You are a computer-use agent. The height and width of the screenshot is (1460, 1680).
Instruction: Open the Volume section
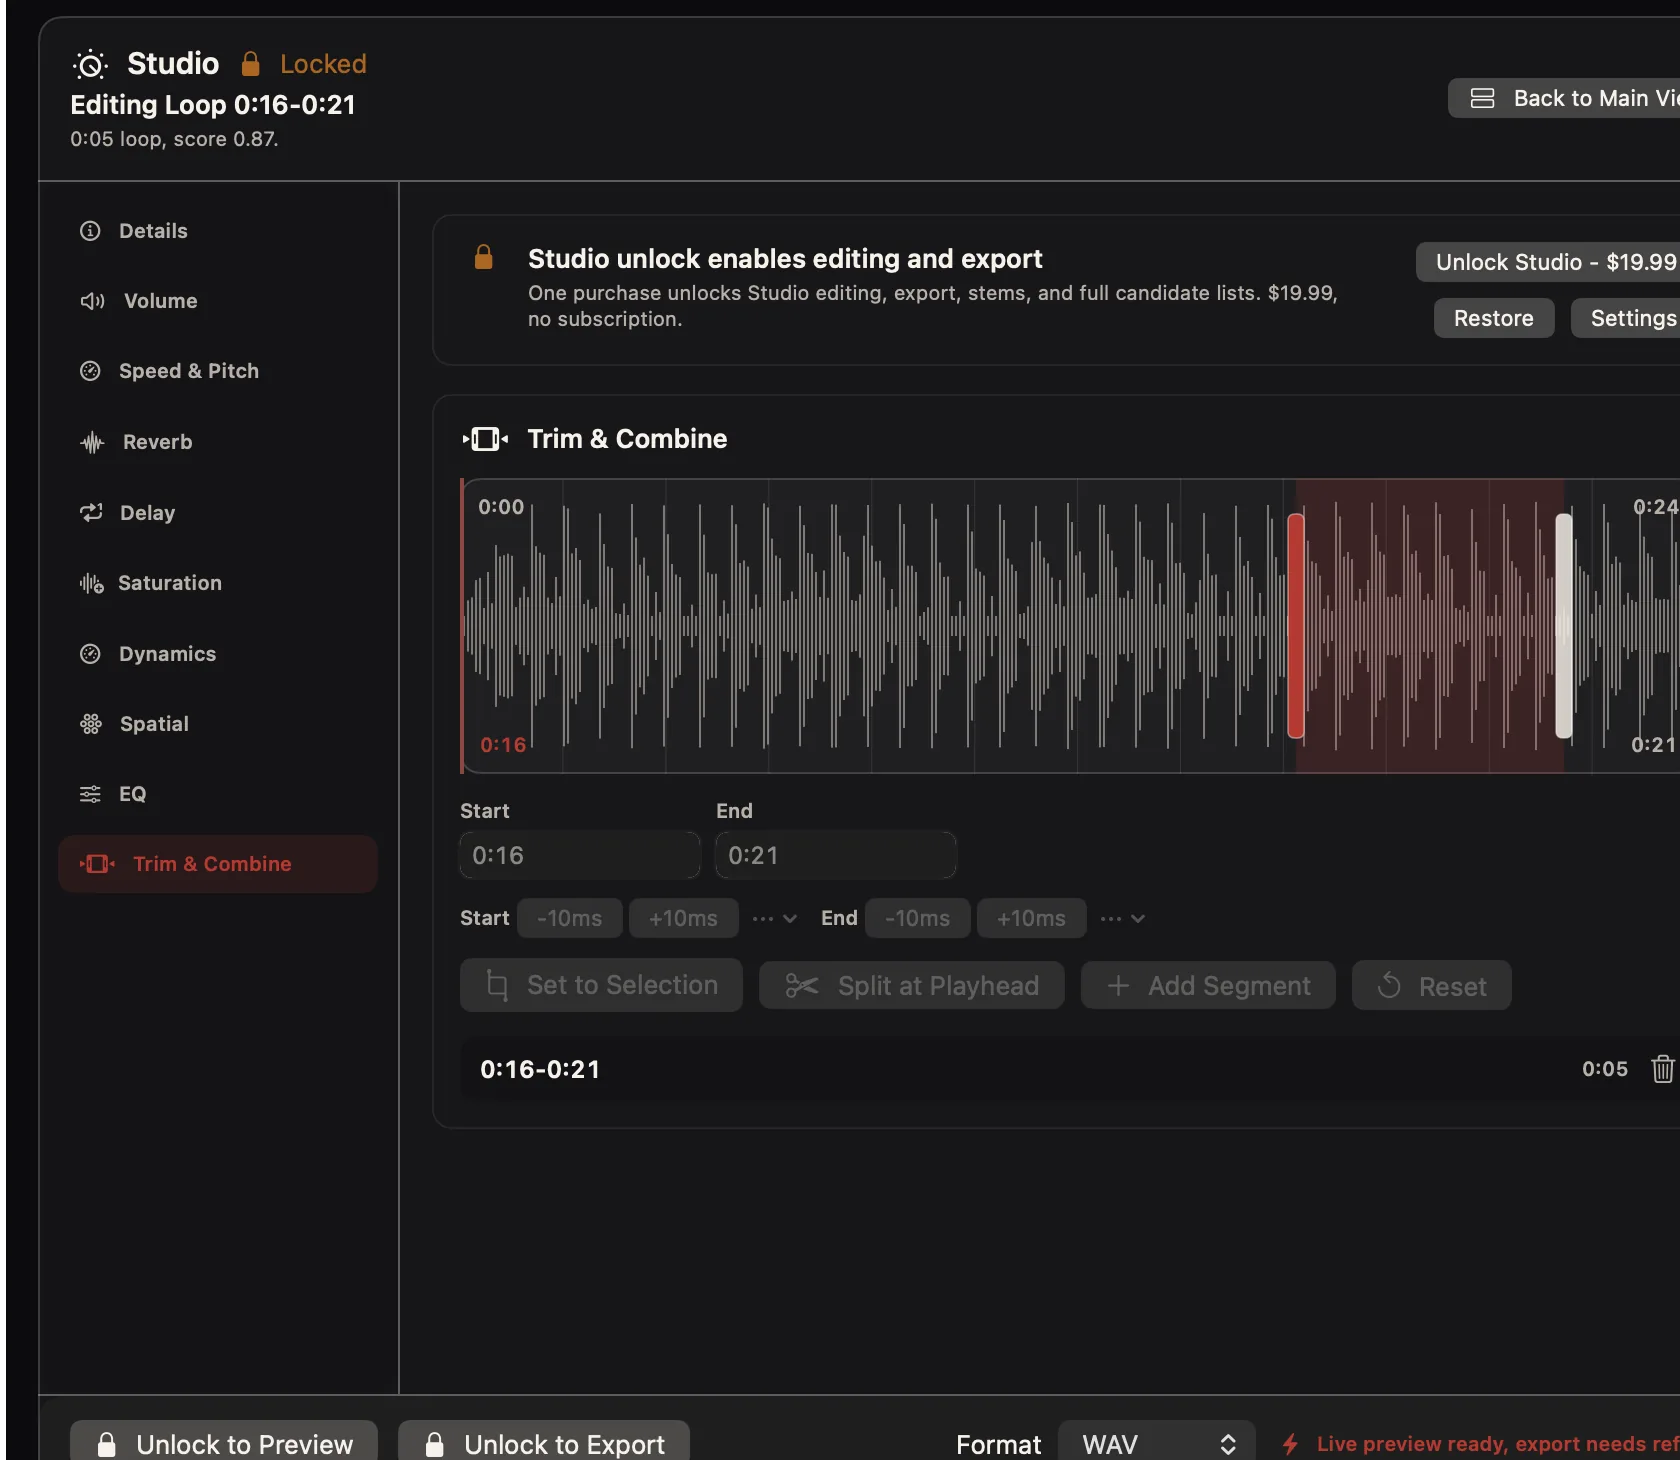coord(218,301)
